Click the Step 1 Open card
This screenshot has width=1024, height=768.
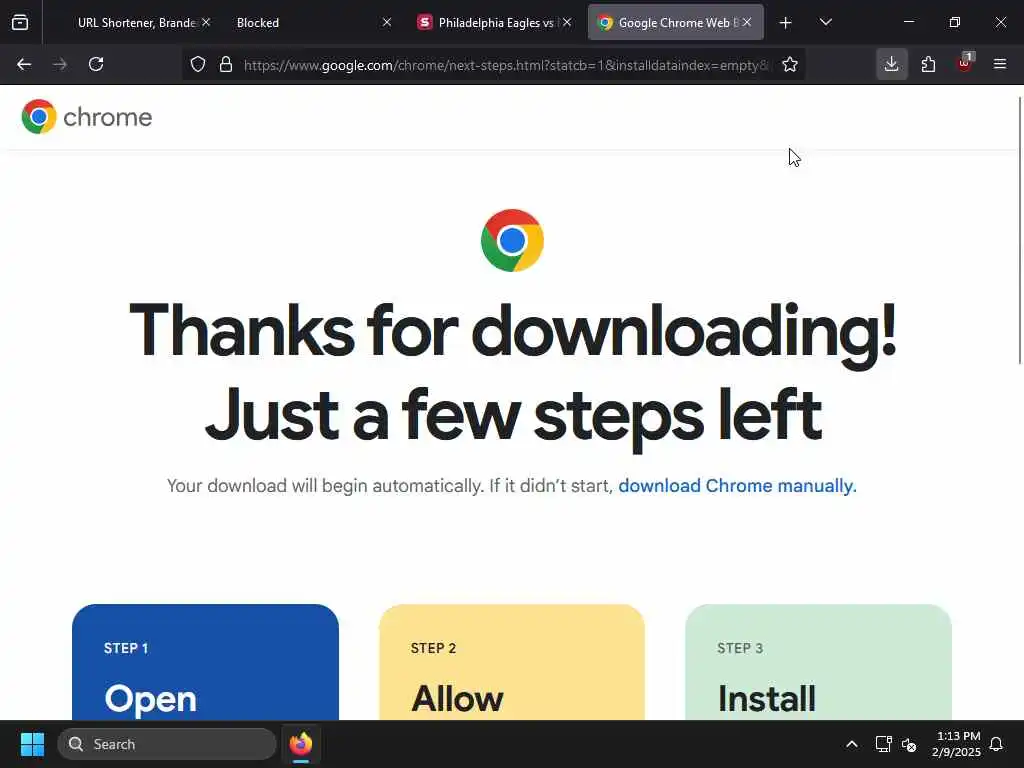tap(205, 662)
